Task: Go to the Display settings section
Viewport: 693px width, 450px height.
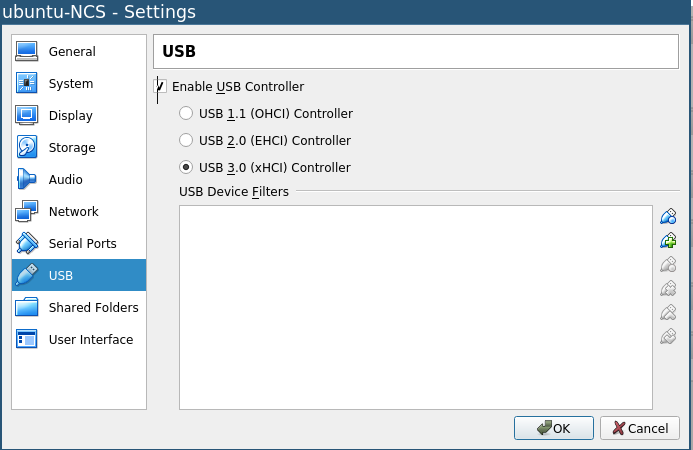Action: tap(79, 115)
